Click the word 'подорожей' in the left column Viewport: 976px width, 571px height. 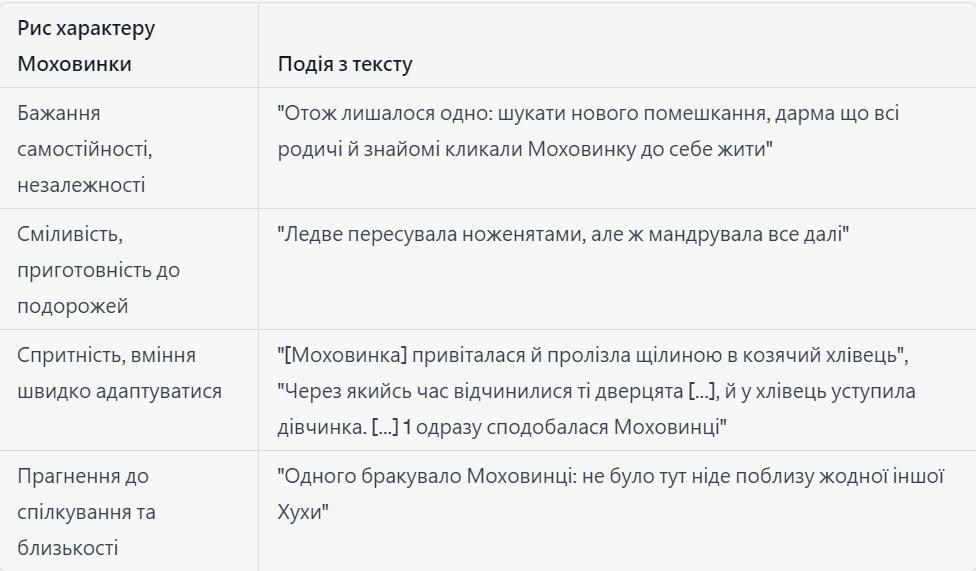click(x=73, y=306)
